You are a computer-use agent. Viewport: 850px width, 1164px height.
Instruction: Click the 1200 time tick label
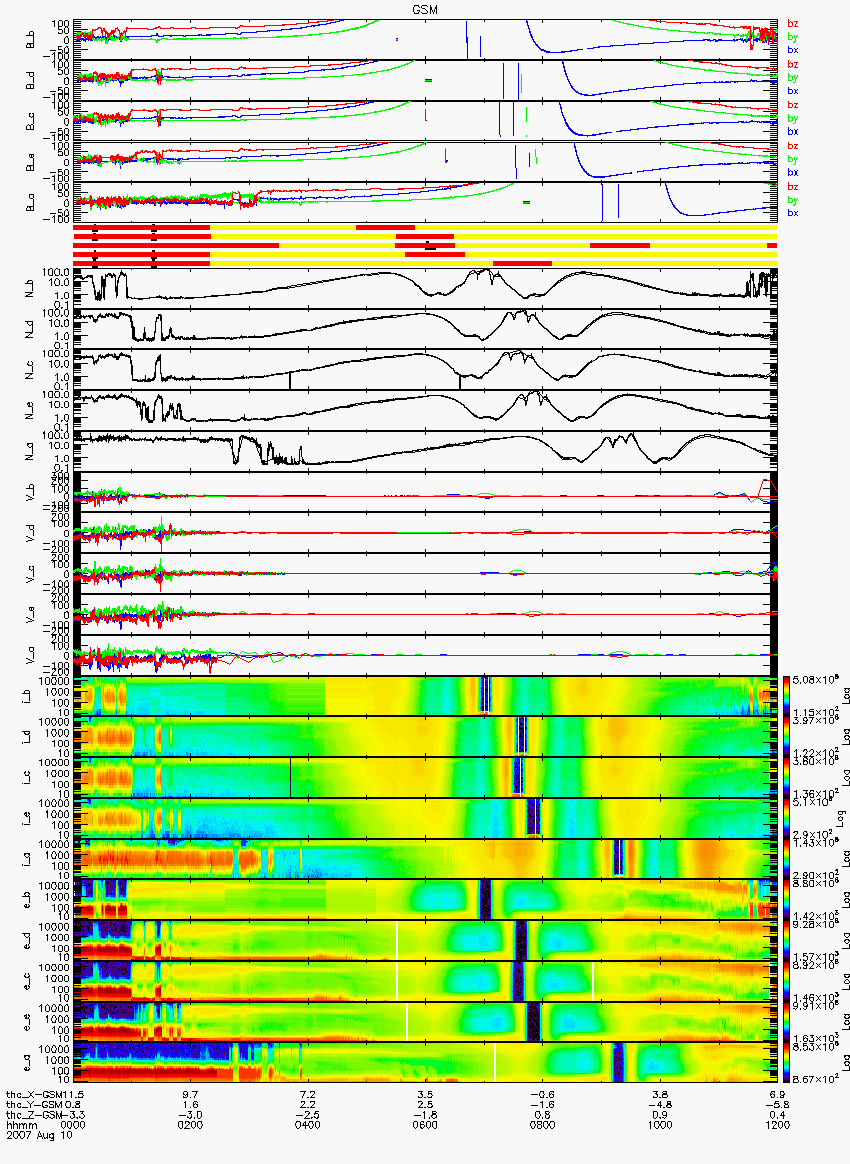[x=777, y=1125]
